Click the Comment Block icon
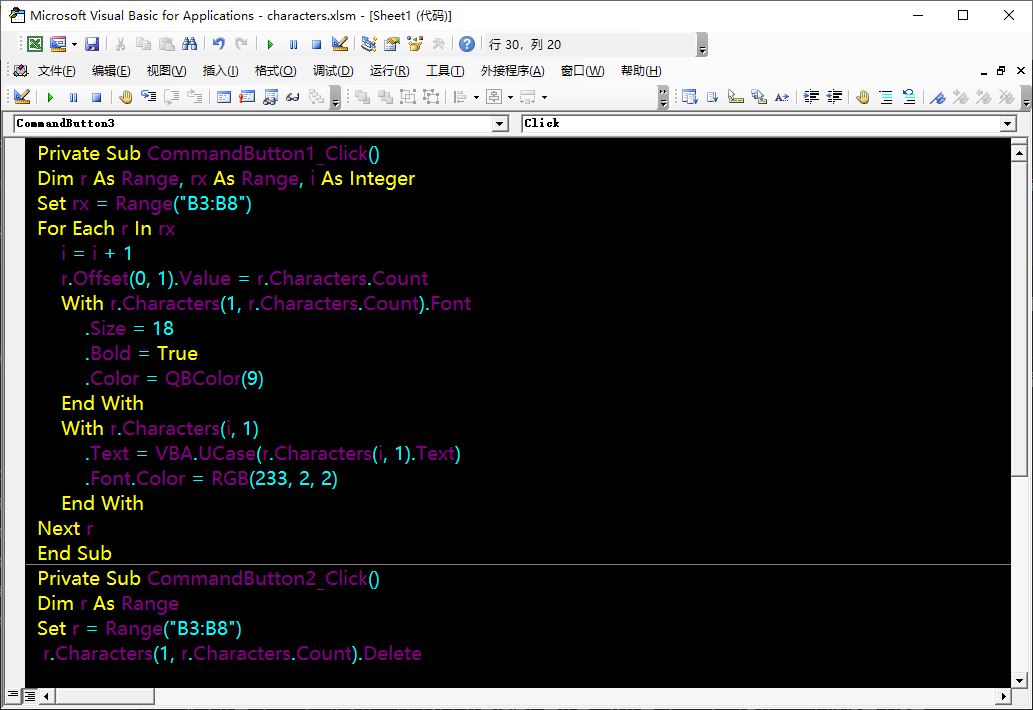Screen dimensions: 1033x710 (x=886, y=97)
